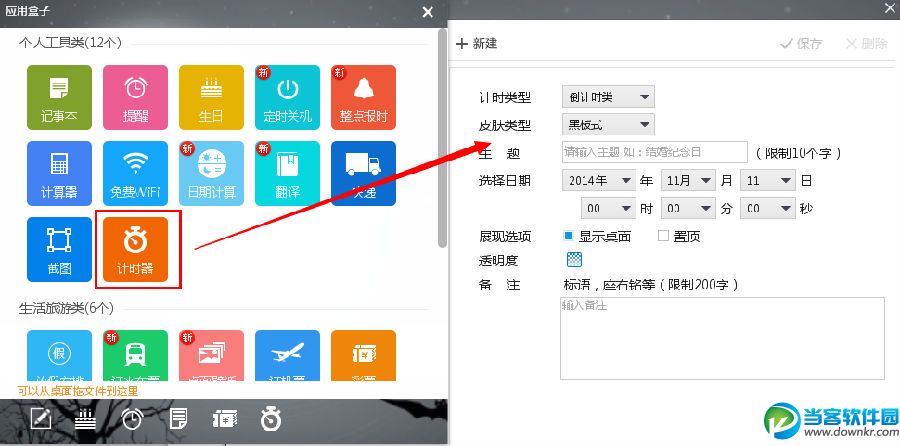Click the 选择日期 label
The image size is (900, 446).
pos(505,181)
